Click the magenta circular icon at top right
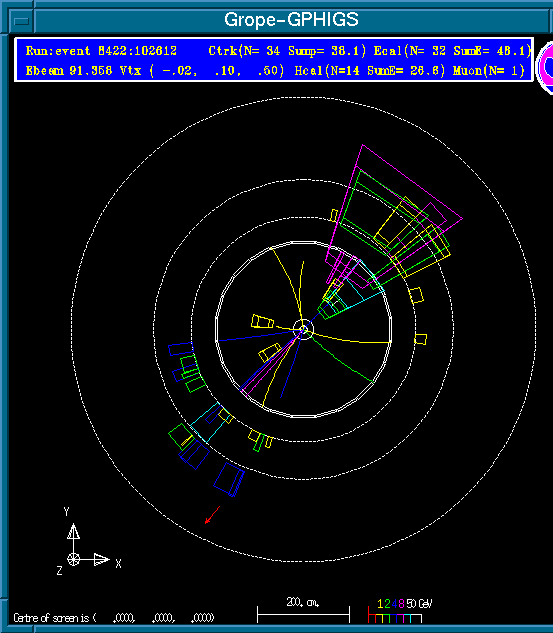Image resolution: width=553 pixels, height=633 pixels. pyautogui.click(x=546, y=67)
